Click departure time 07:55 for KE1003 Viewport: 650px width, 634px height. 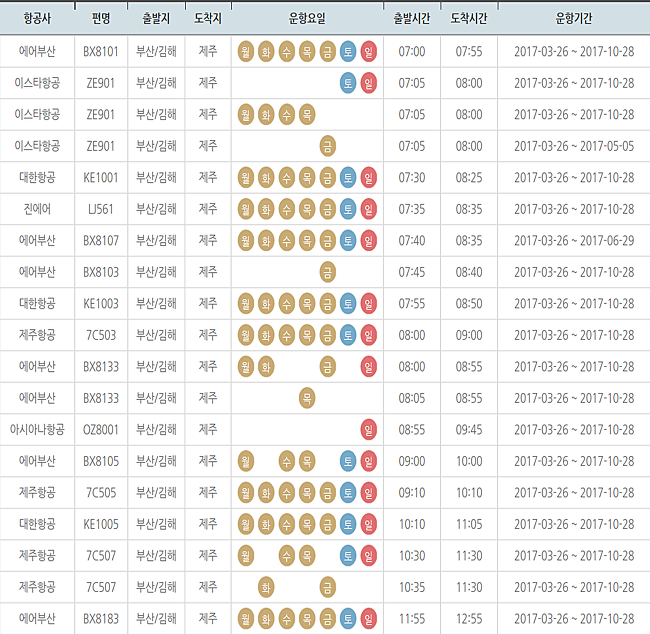pyautogui.click(x=412, y=304)
